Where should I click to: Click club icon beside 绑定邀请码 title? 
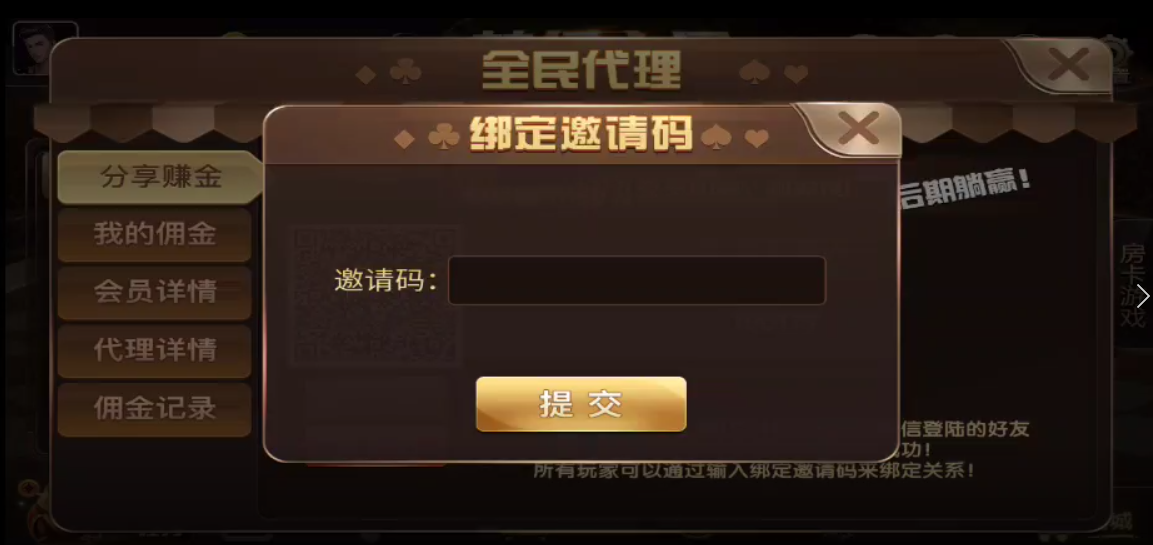pos(443,136)
